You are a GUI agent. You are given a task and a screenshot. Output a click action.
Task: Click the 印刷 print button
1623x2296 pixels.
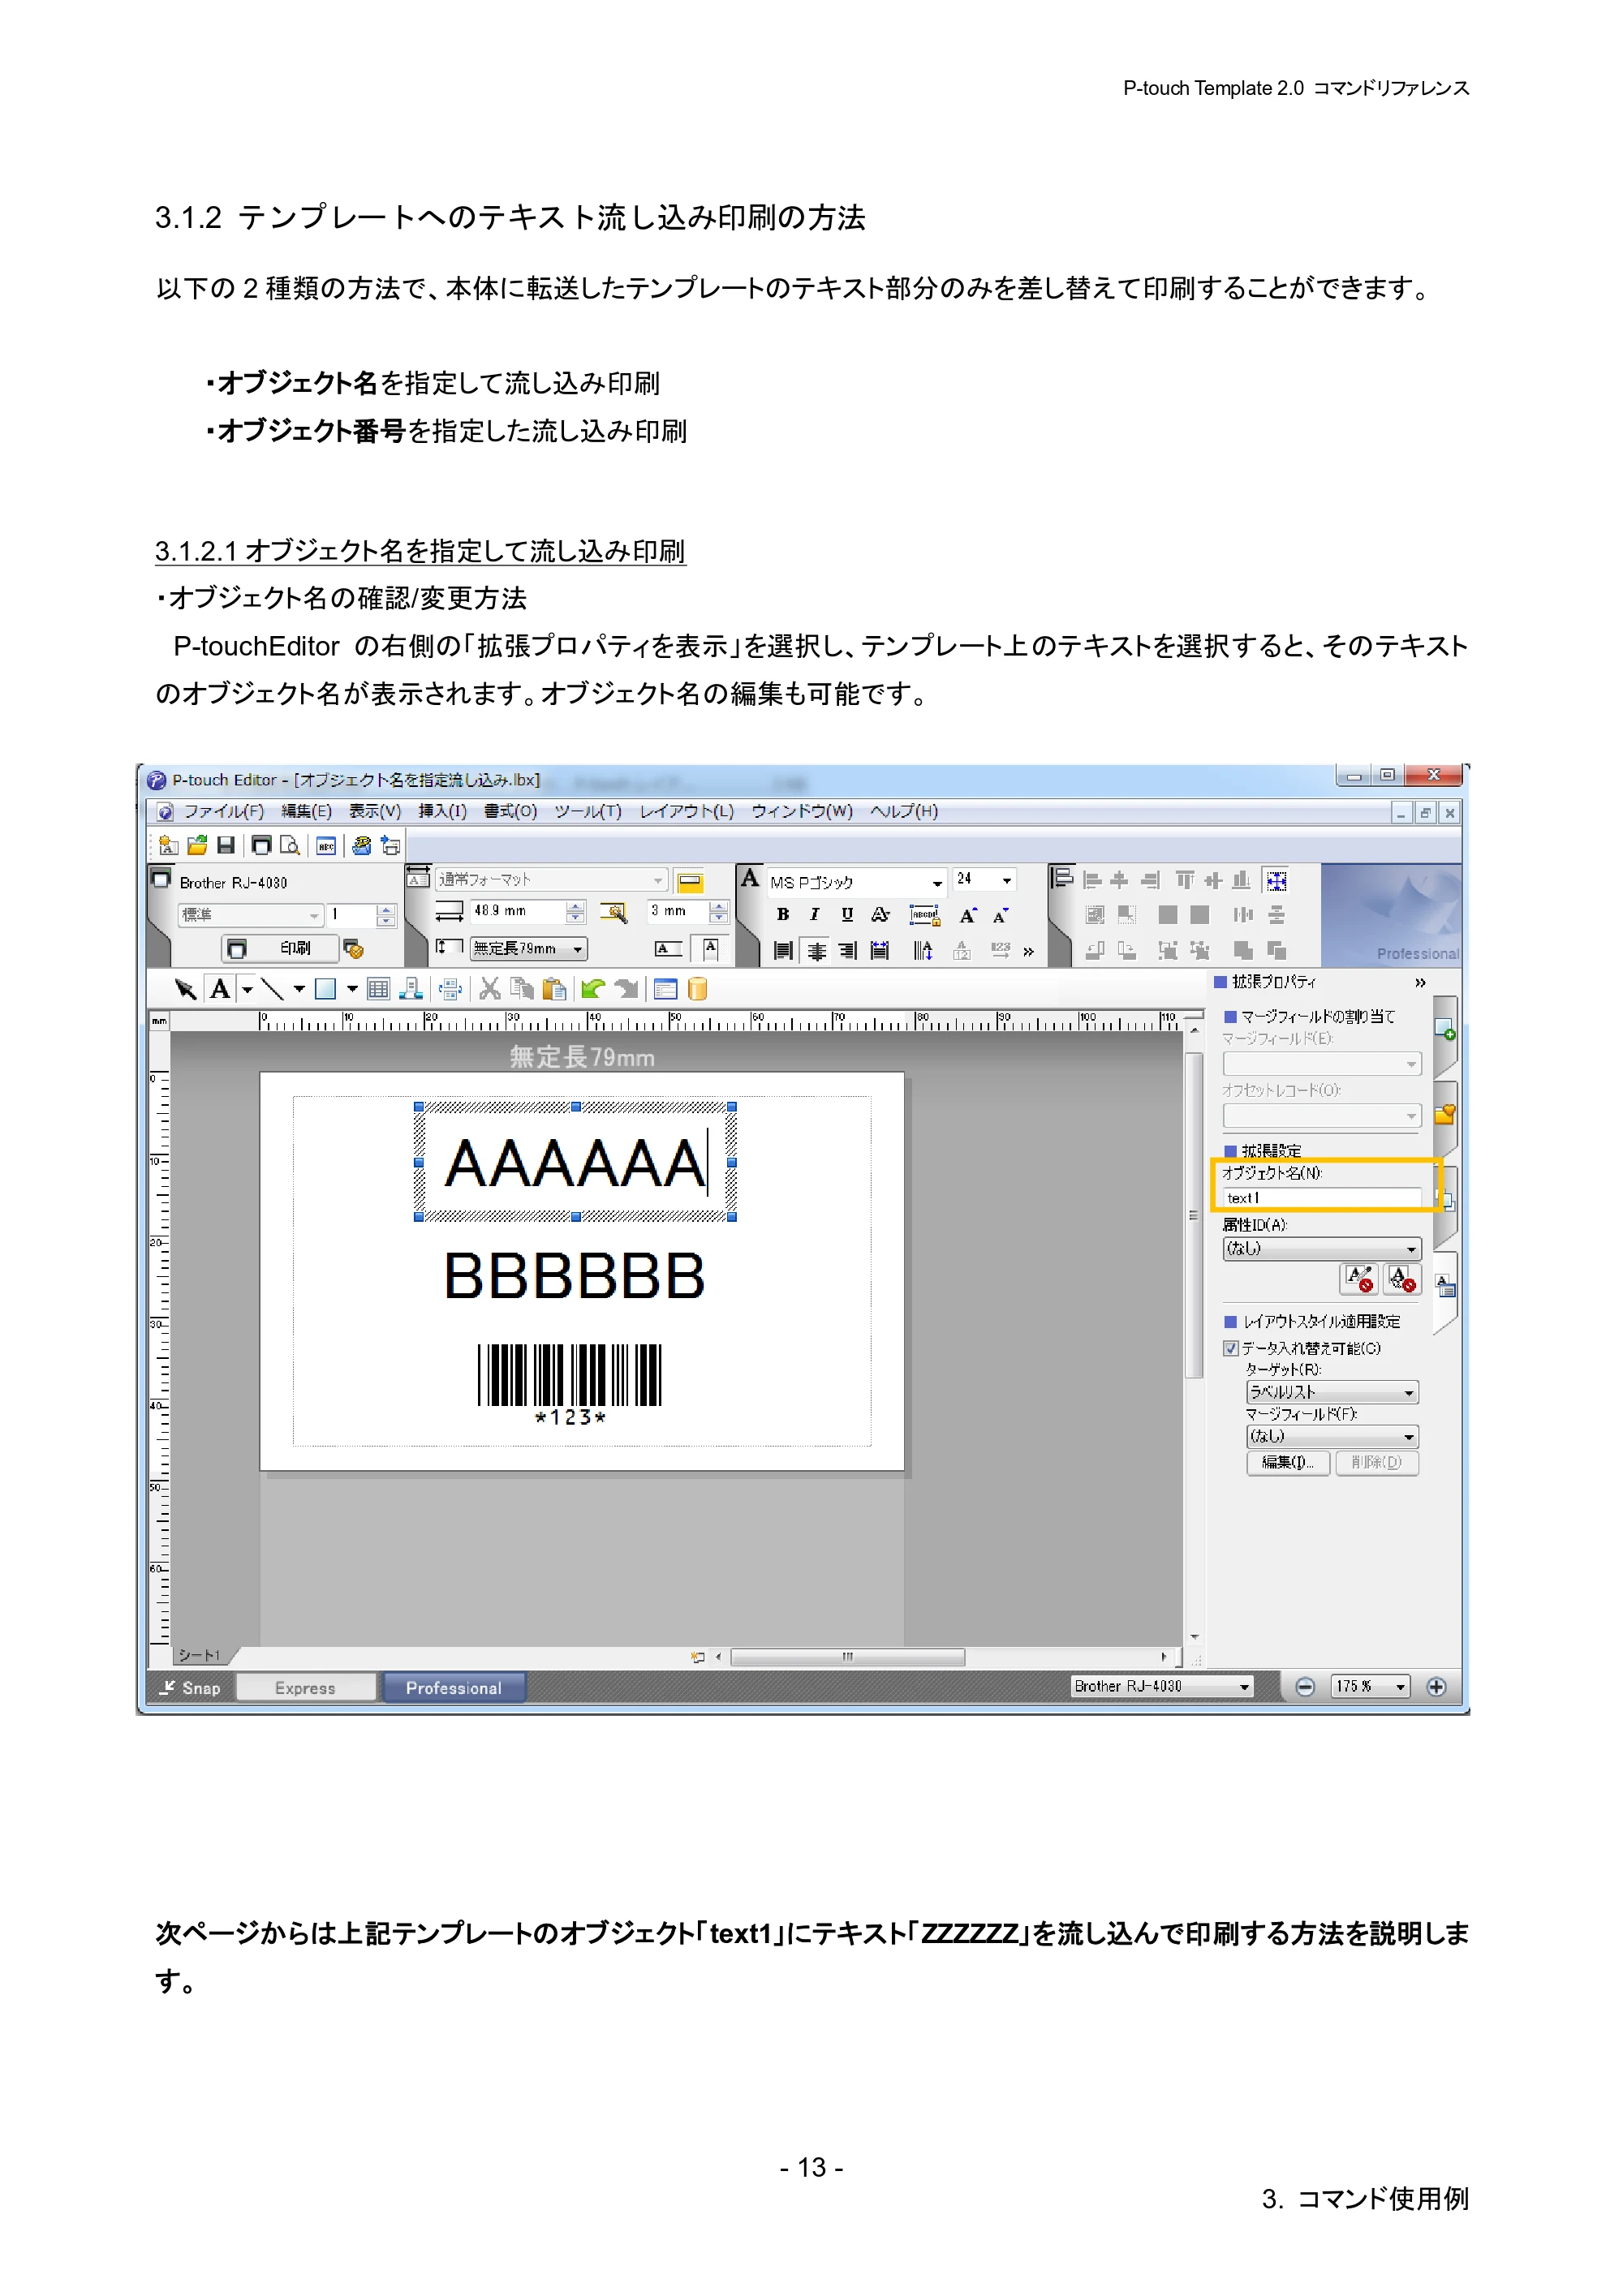(280, 948)
